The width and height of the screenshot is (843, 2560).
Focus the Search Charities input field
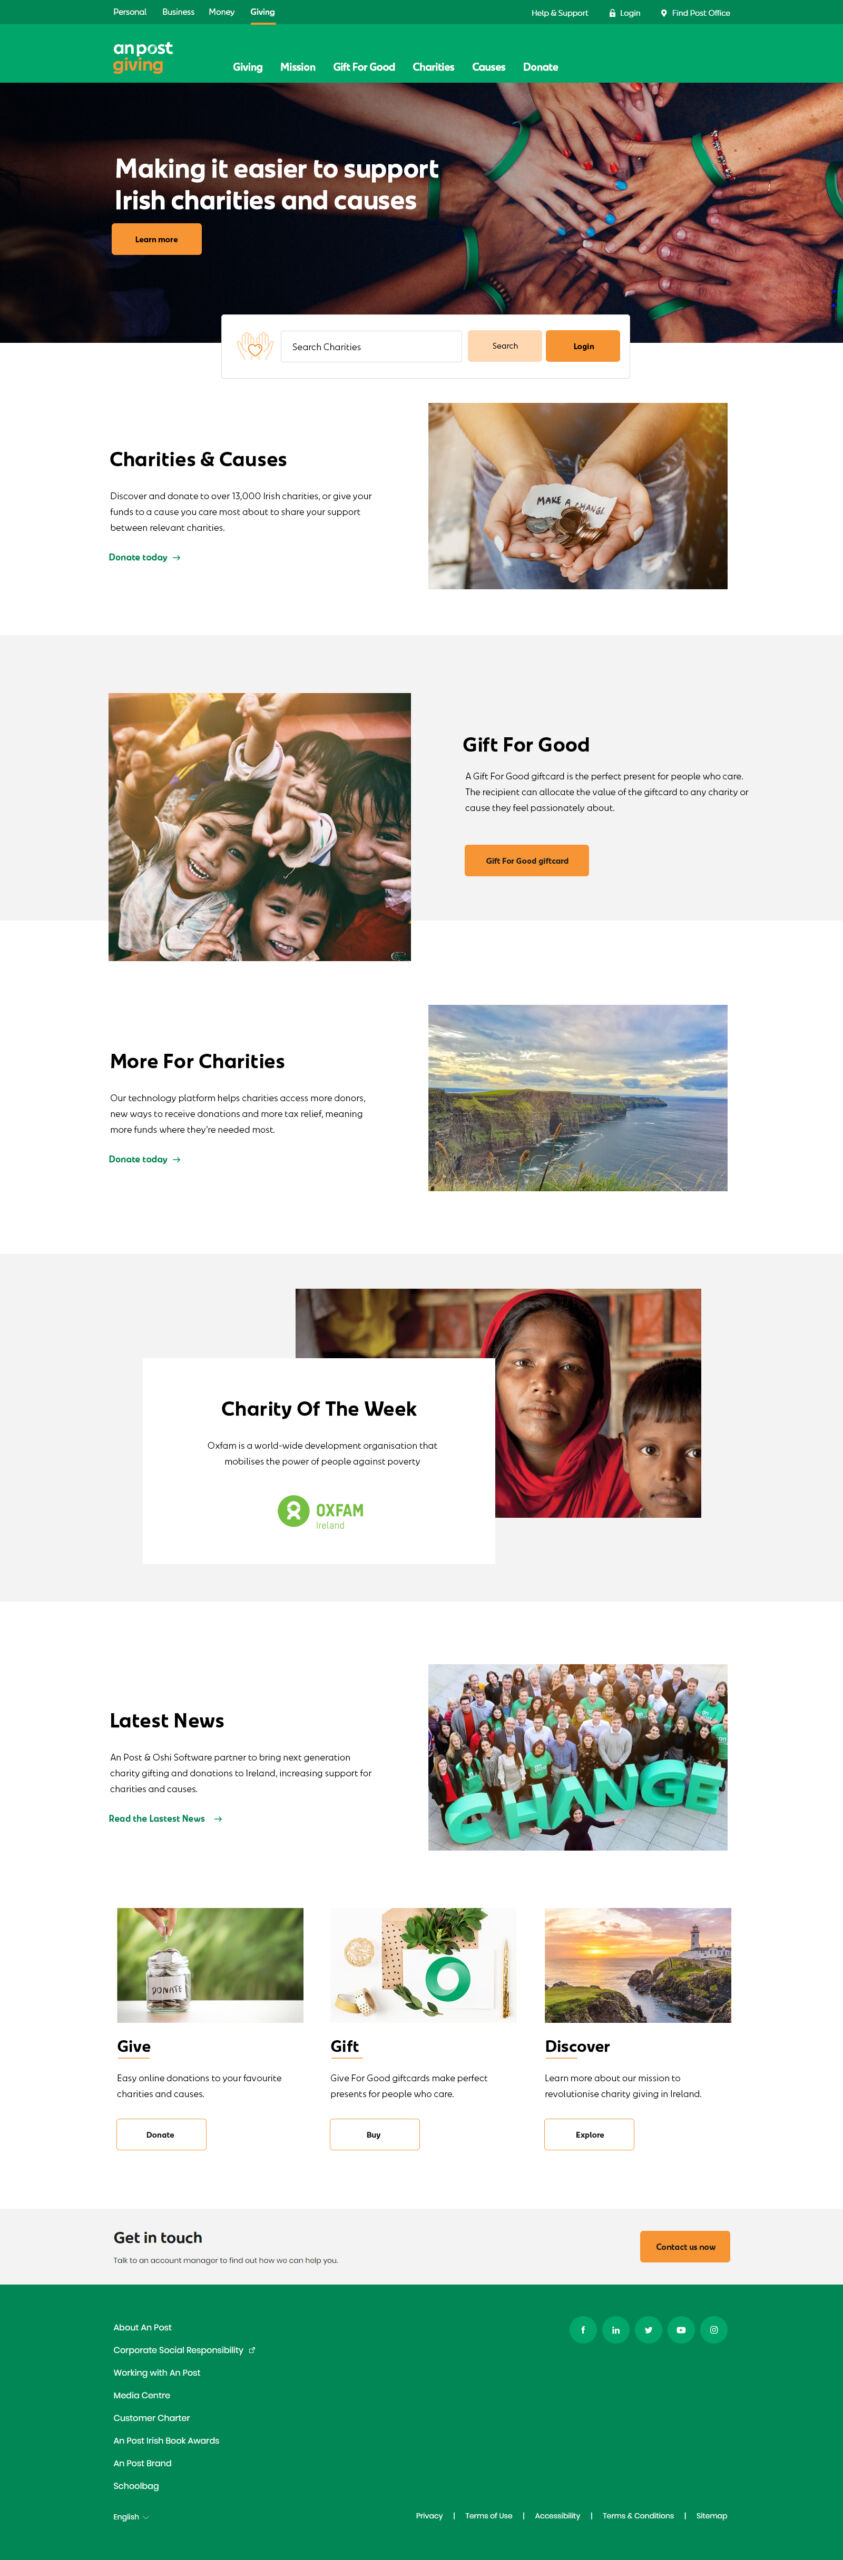[x=371, y=346]
